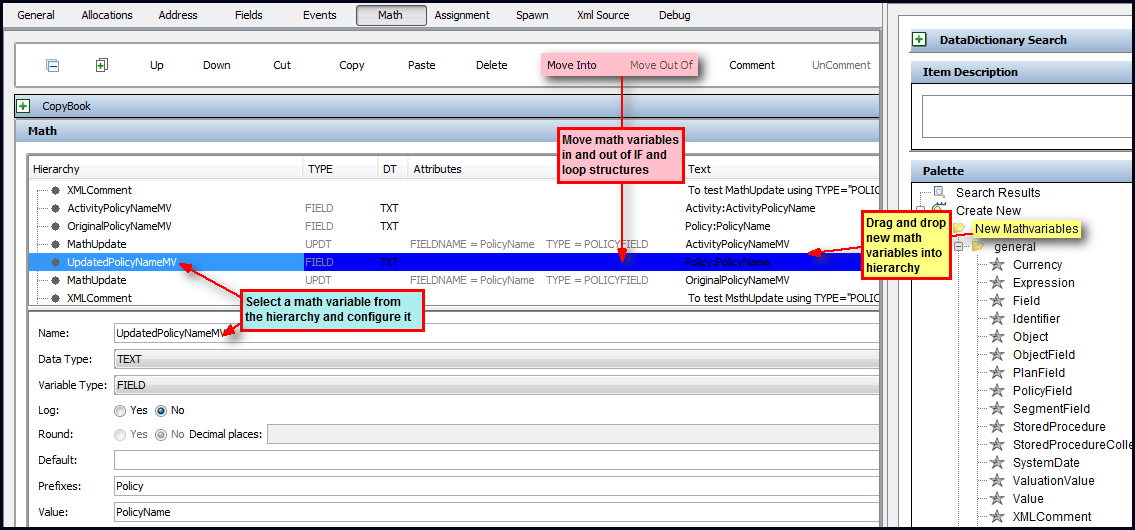Click the first XMLComment row bullet icon
Viewport: 1135px width, 530px height.
click(55, 190)
